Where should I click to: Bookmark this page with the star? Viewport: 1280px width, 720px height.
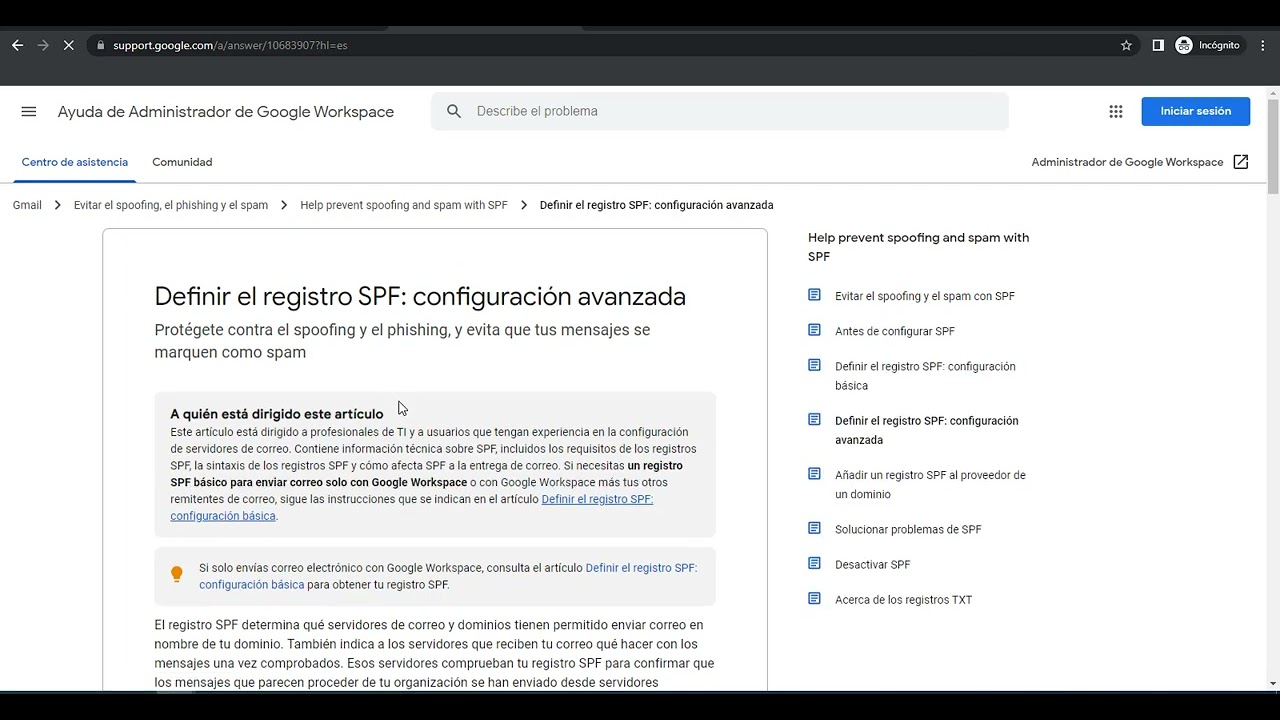1126,45
